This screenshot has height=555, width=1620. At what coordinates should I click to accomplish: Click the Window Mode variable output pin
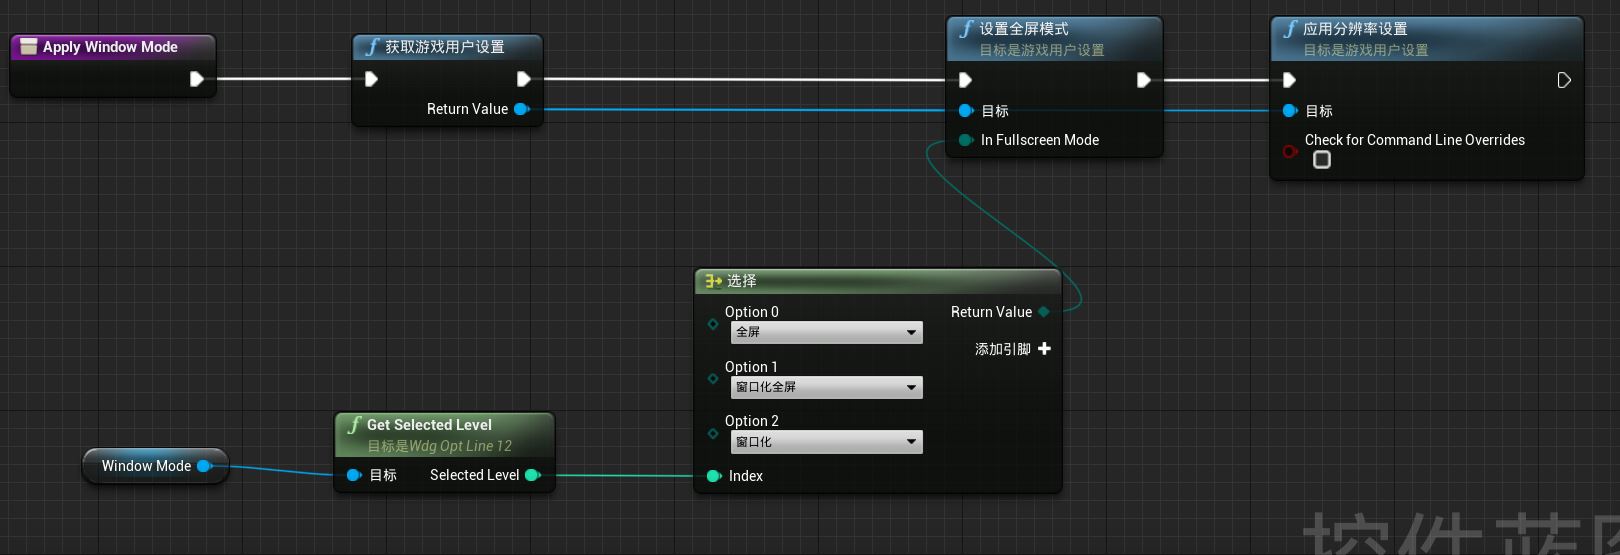[204, 466]
